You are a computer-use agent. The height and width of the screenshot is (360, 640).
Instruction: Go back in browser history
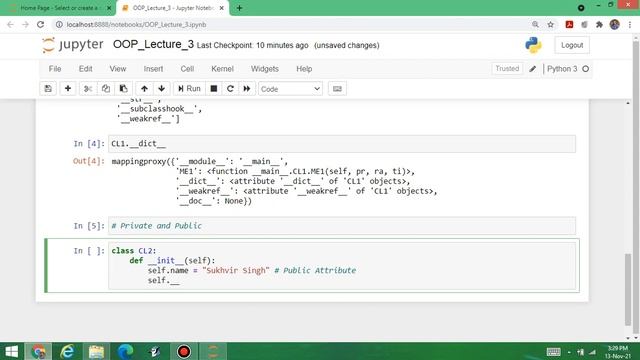tap(10, 24)
